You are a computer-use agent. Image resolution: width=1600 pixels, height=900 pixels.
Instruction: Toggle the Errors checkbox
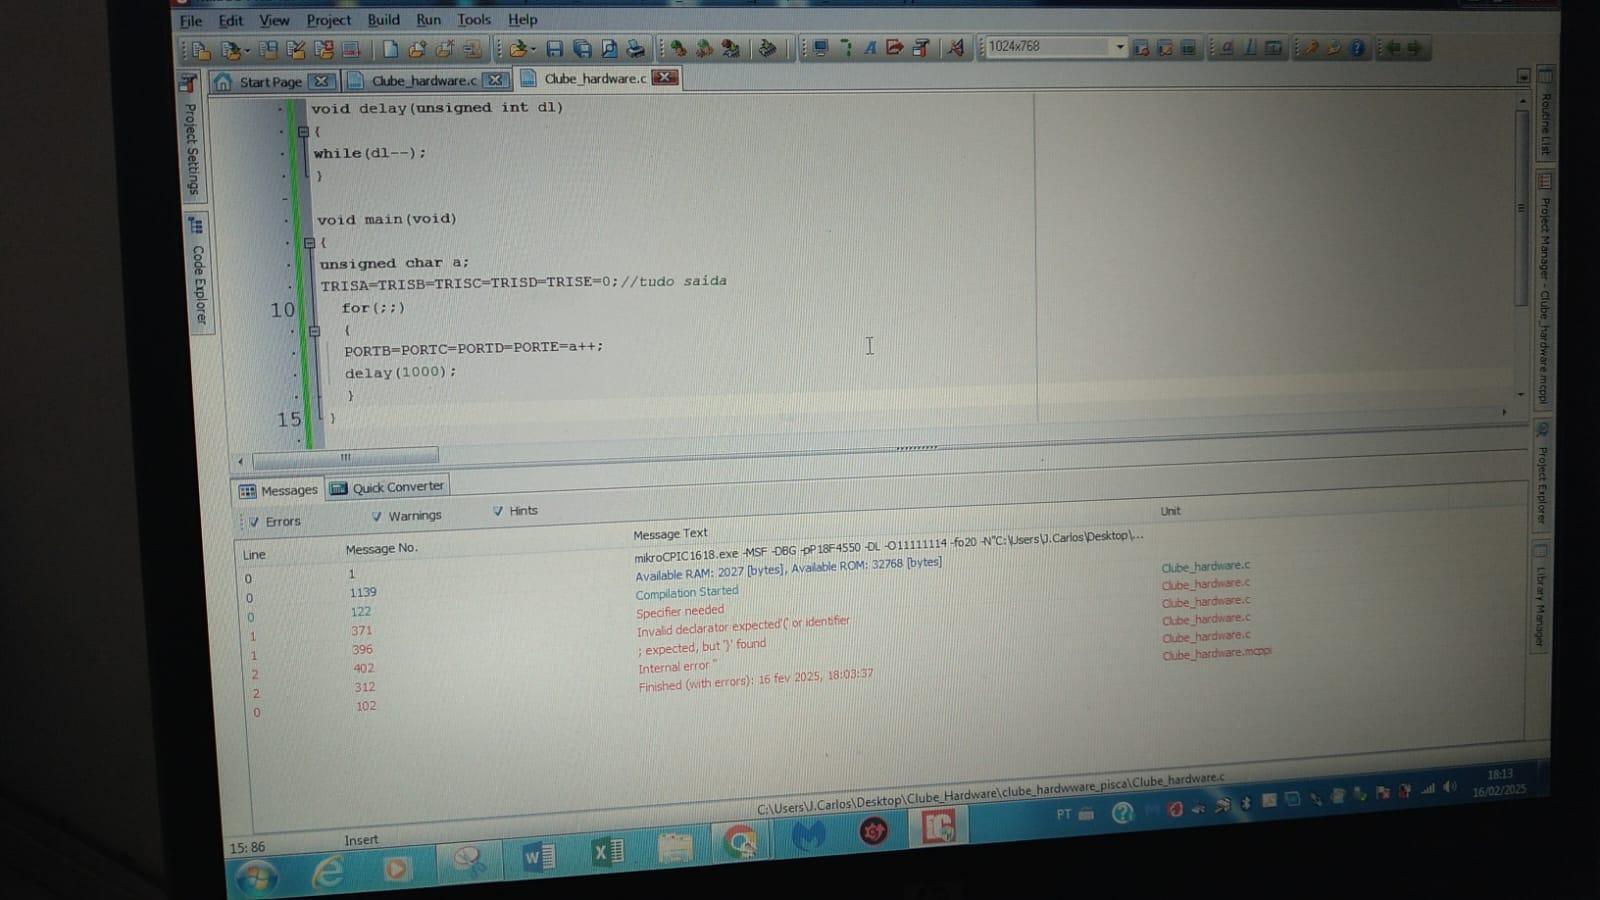(254, 522)
